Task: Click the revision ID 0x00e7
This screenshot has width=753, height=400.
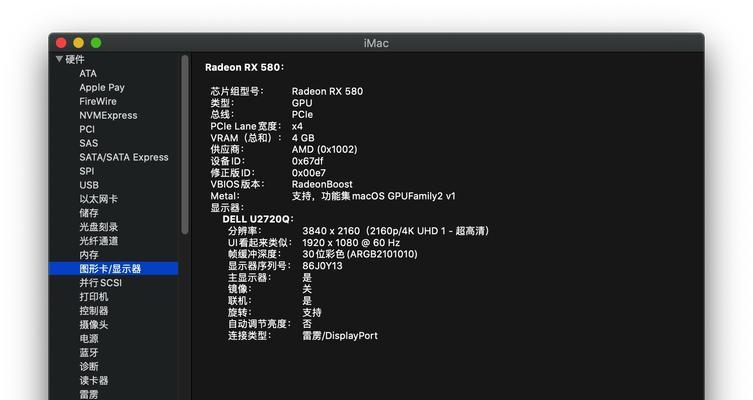Action: point(308,172)
